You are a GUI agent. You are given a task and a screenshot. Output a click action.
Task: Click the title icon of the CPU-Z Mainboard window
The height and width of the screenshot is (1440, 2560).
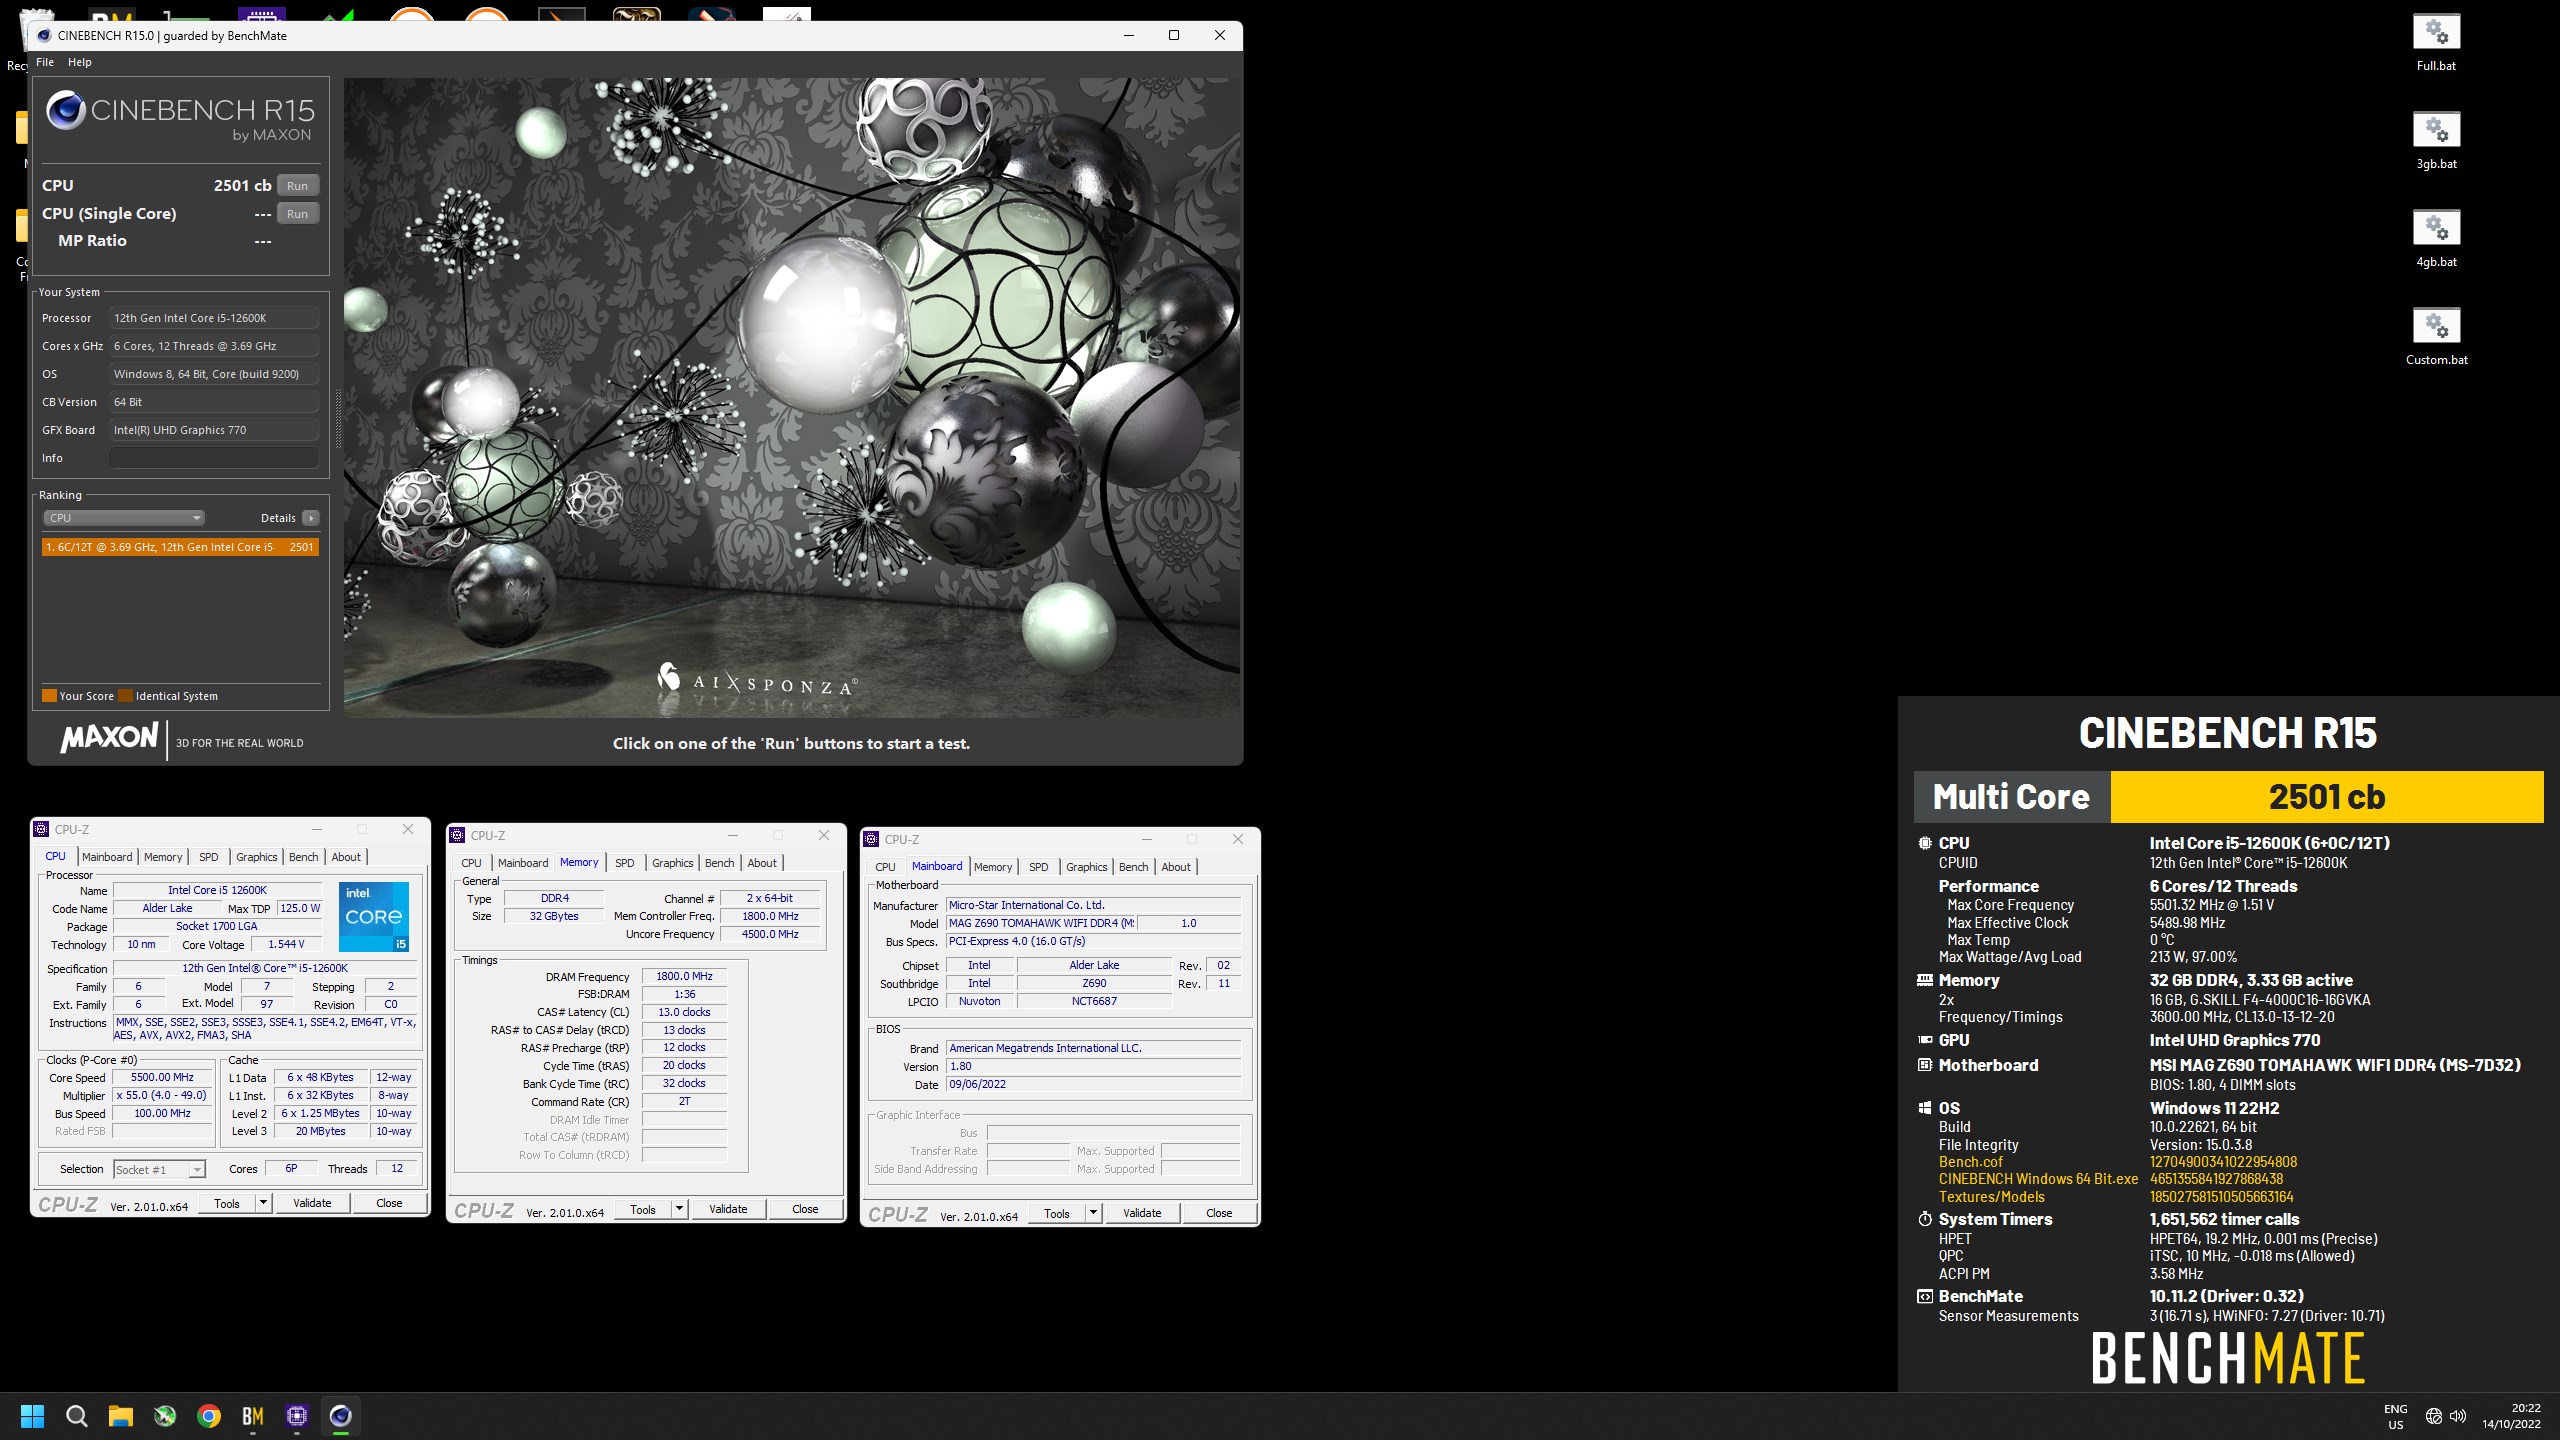pyautogui.click(x=872, y=839)
